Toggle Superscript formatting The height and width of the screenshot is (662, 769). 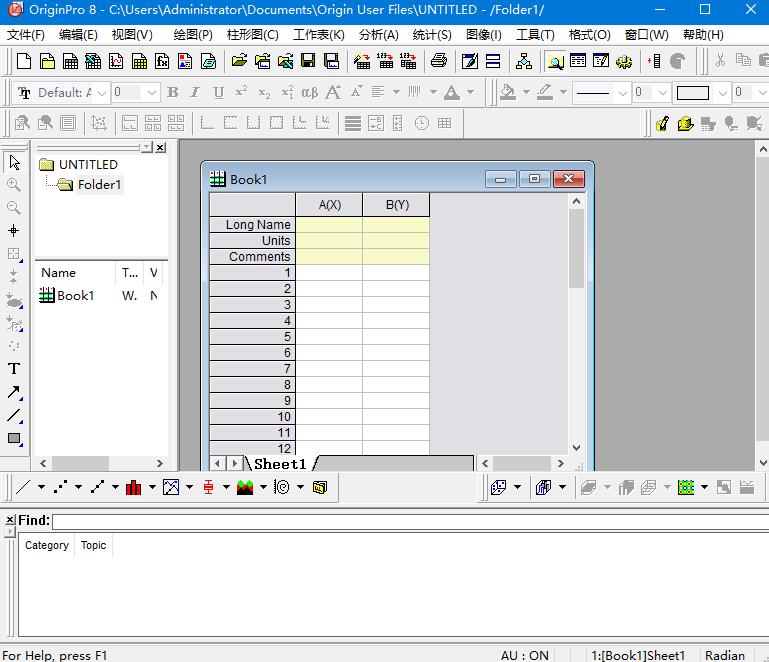241,92
